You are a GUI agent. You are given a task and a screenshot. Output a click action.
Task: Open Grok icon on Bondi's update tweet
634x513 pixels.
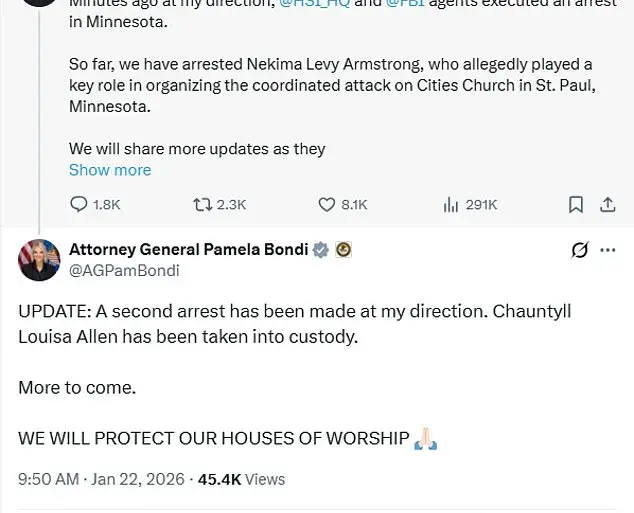(579, 250)
